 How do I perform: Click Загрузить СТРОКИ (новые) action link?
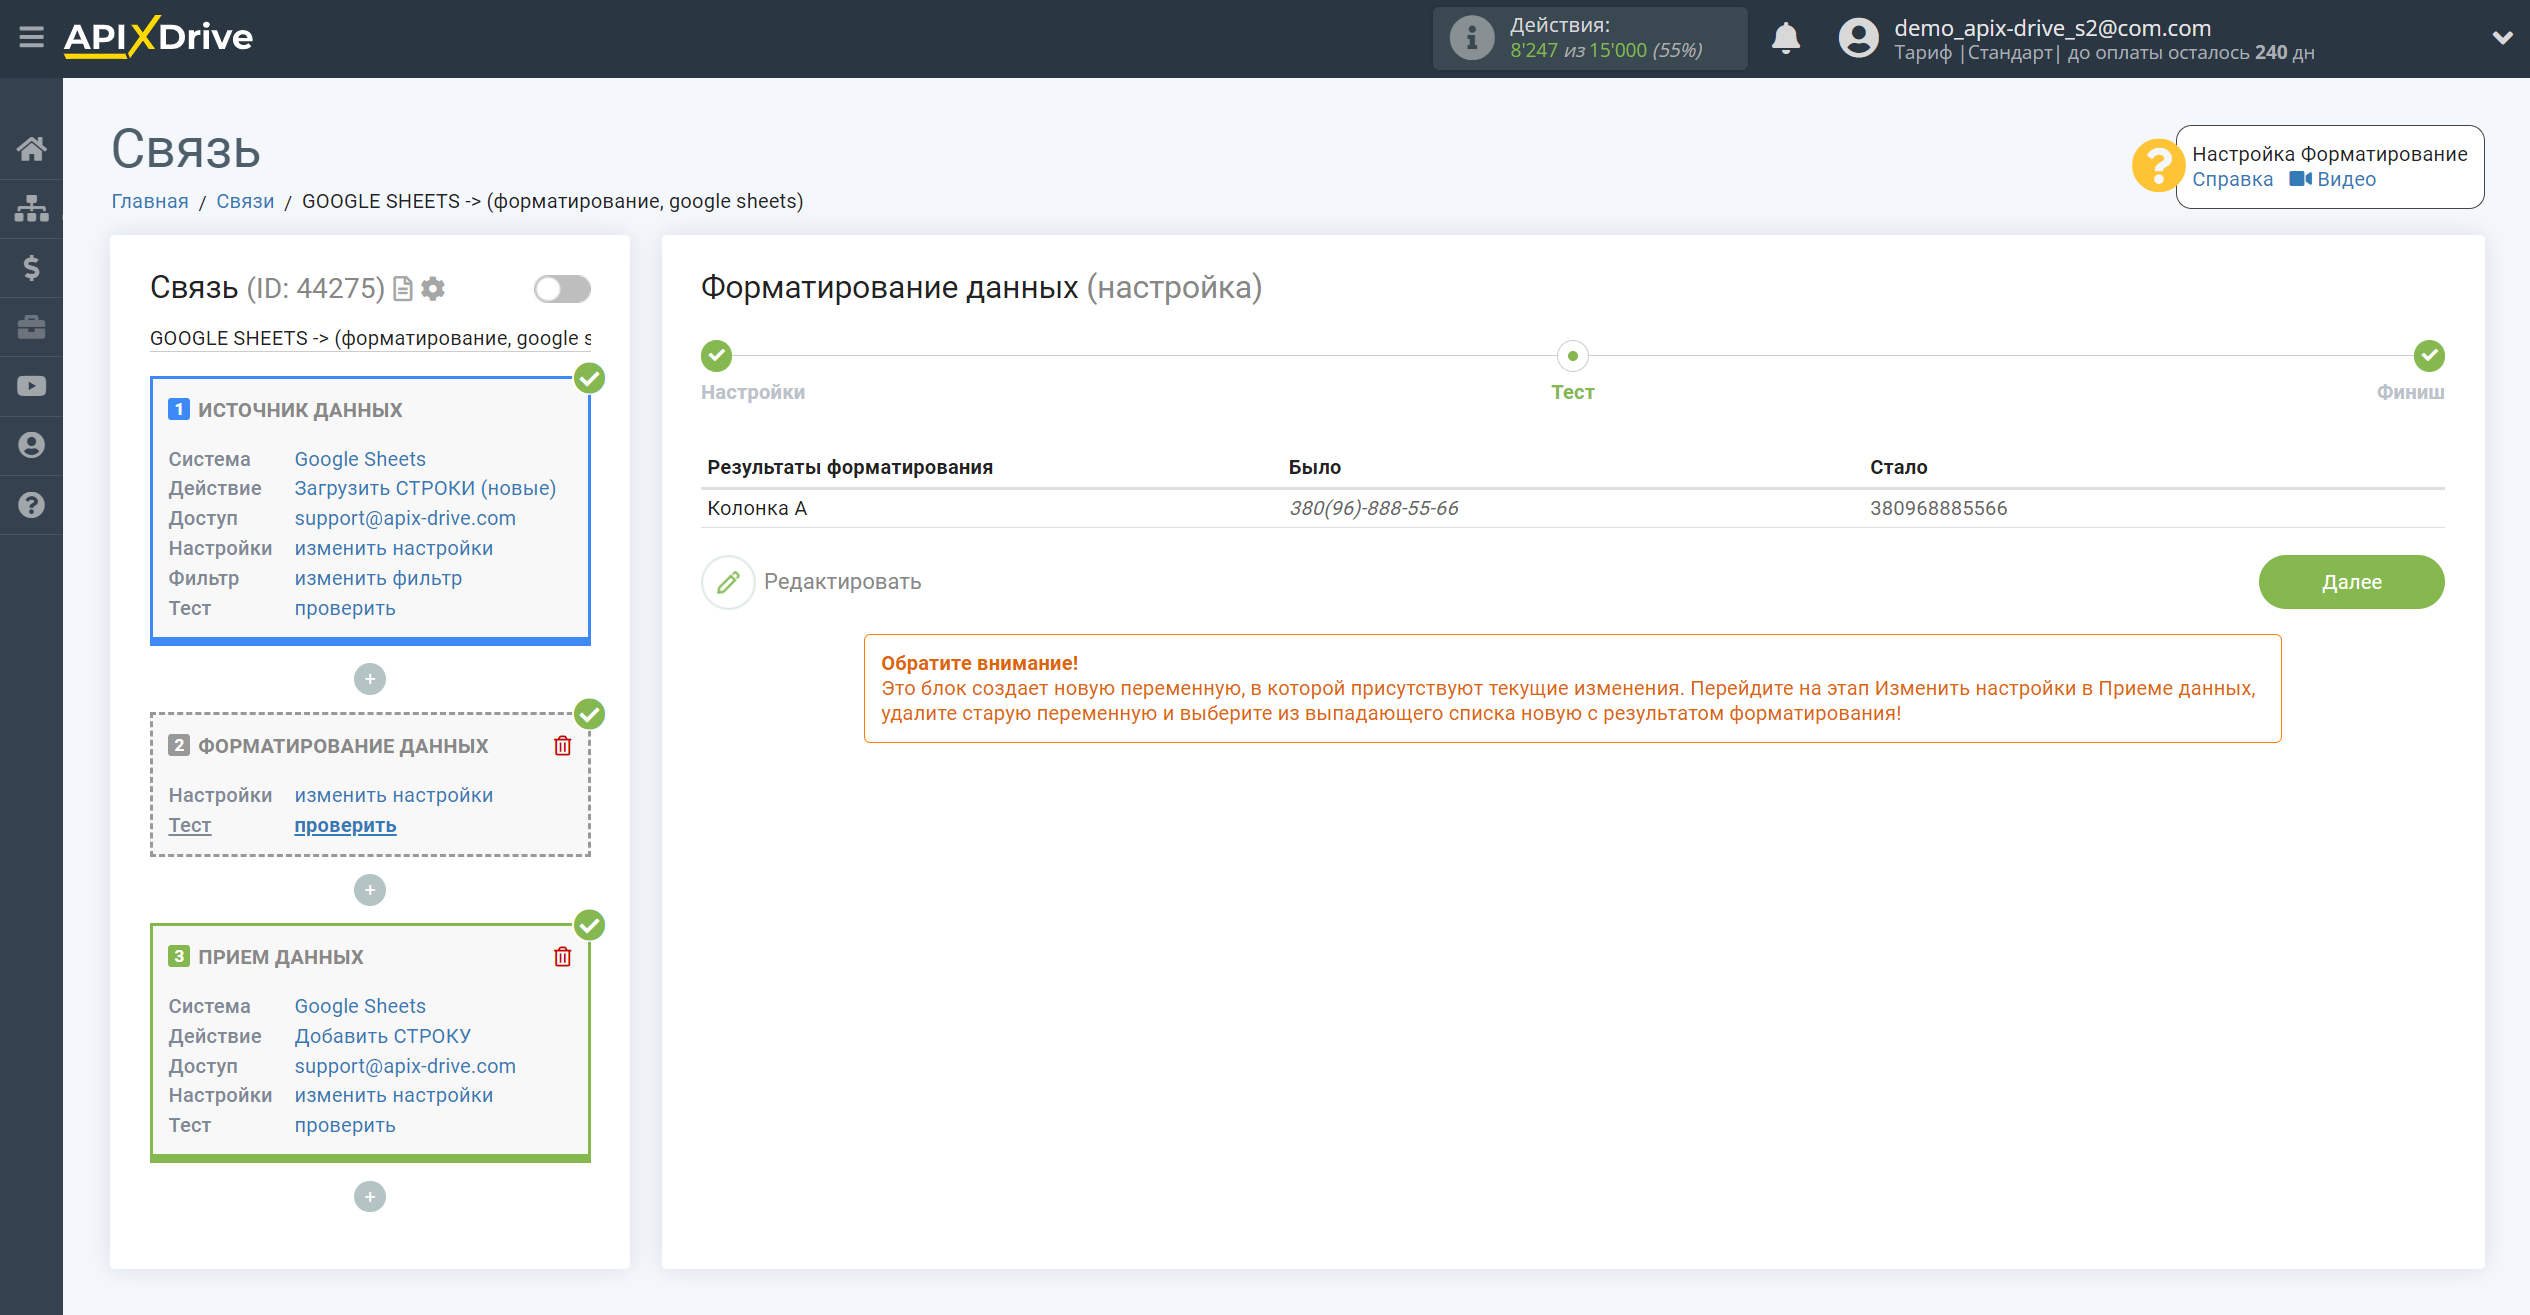click(x=425, y=488)
